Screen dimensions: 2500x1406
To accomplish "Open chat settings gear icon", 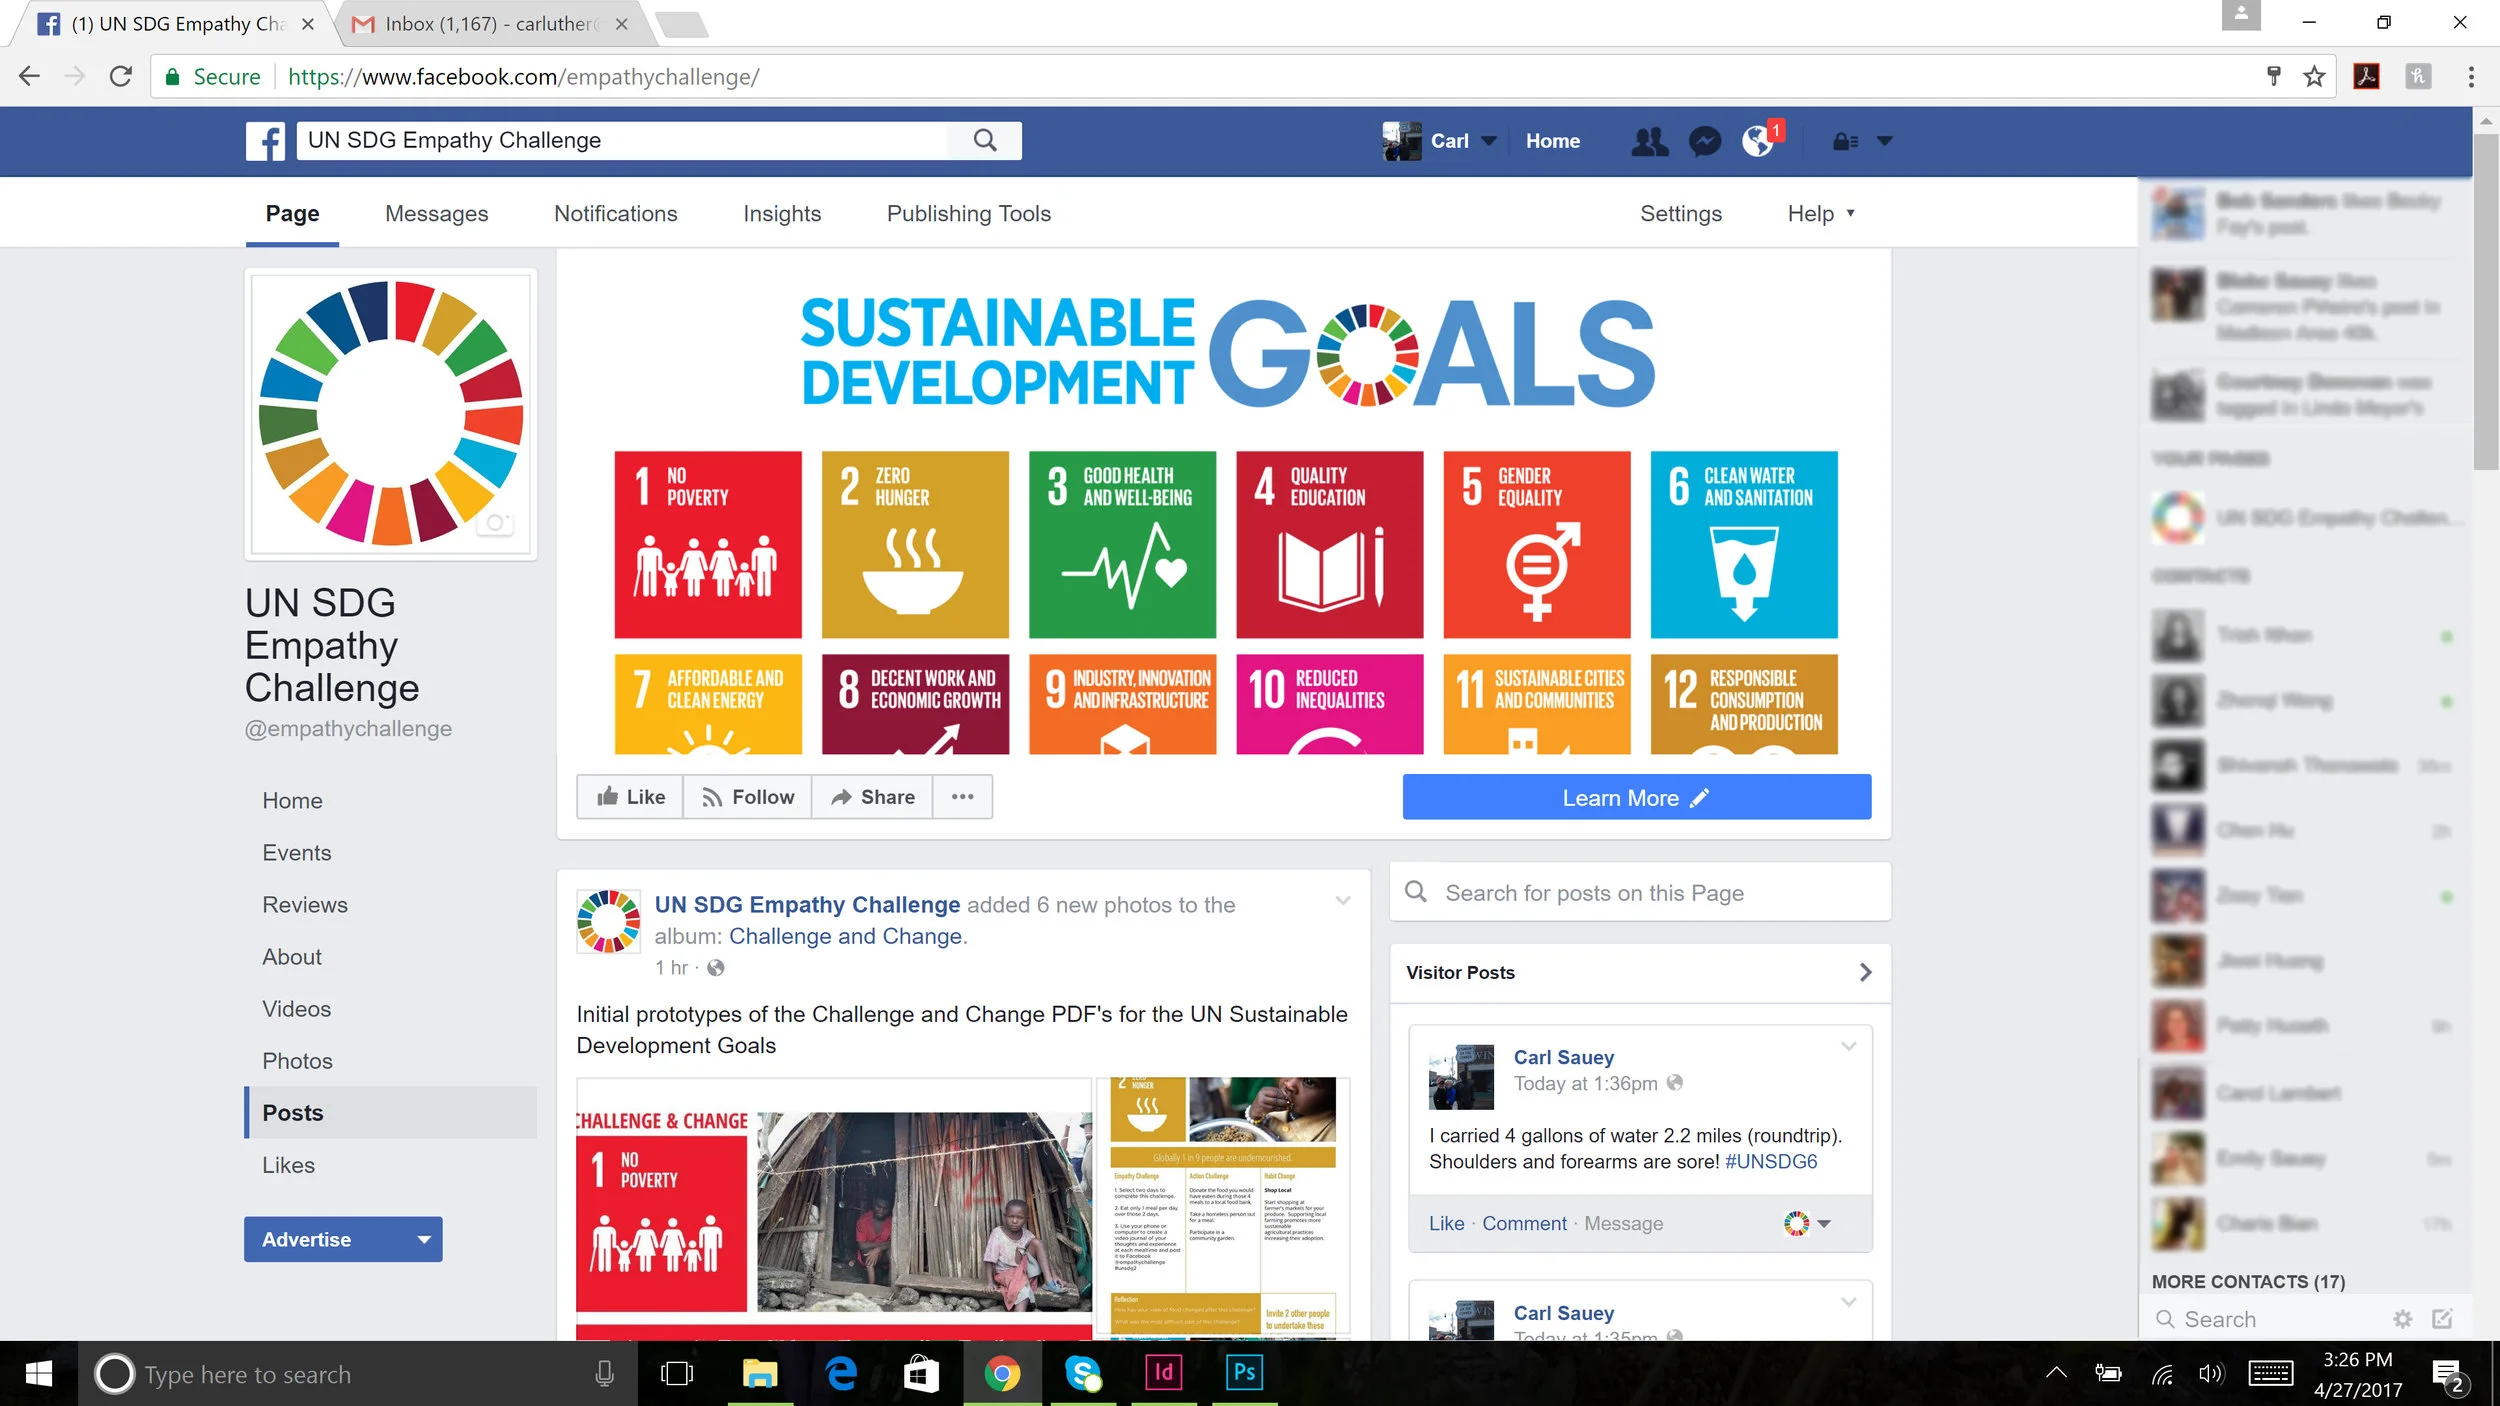I will pos(2402,1319).
